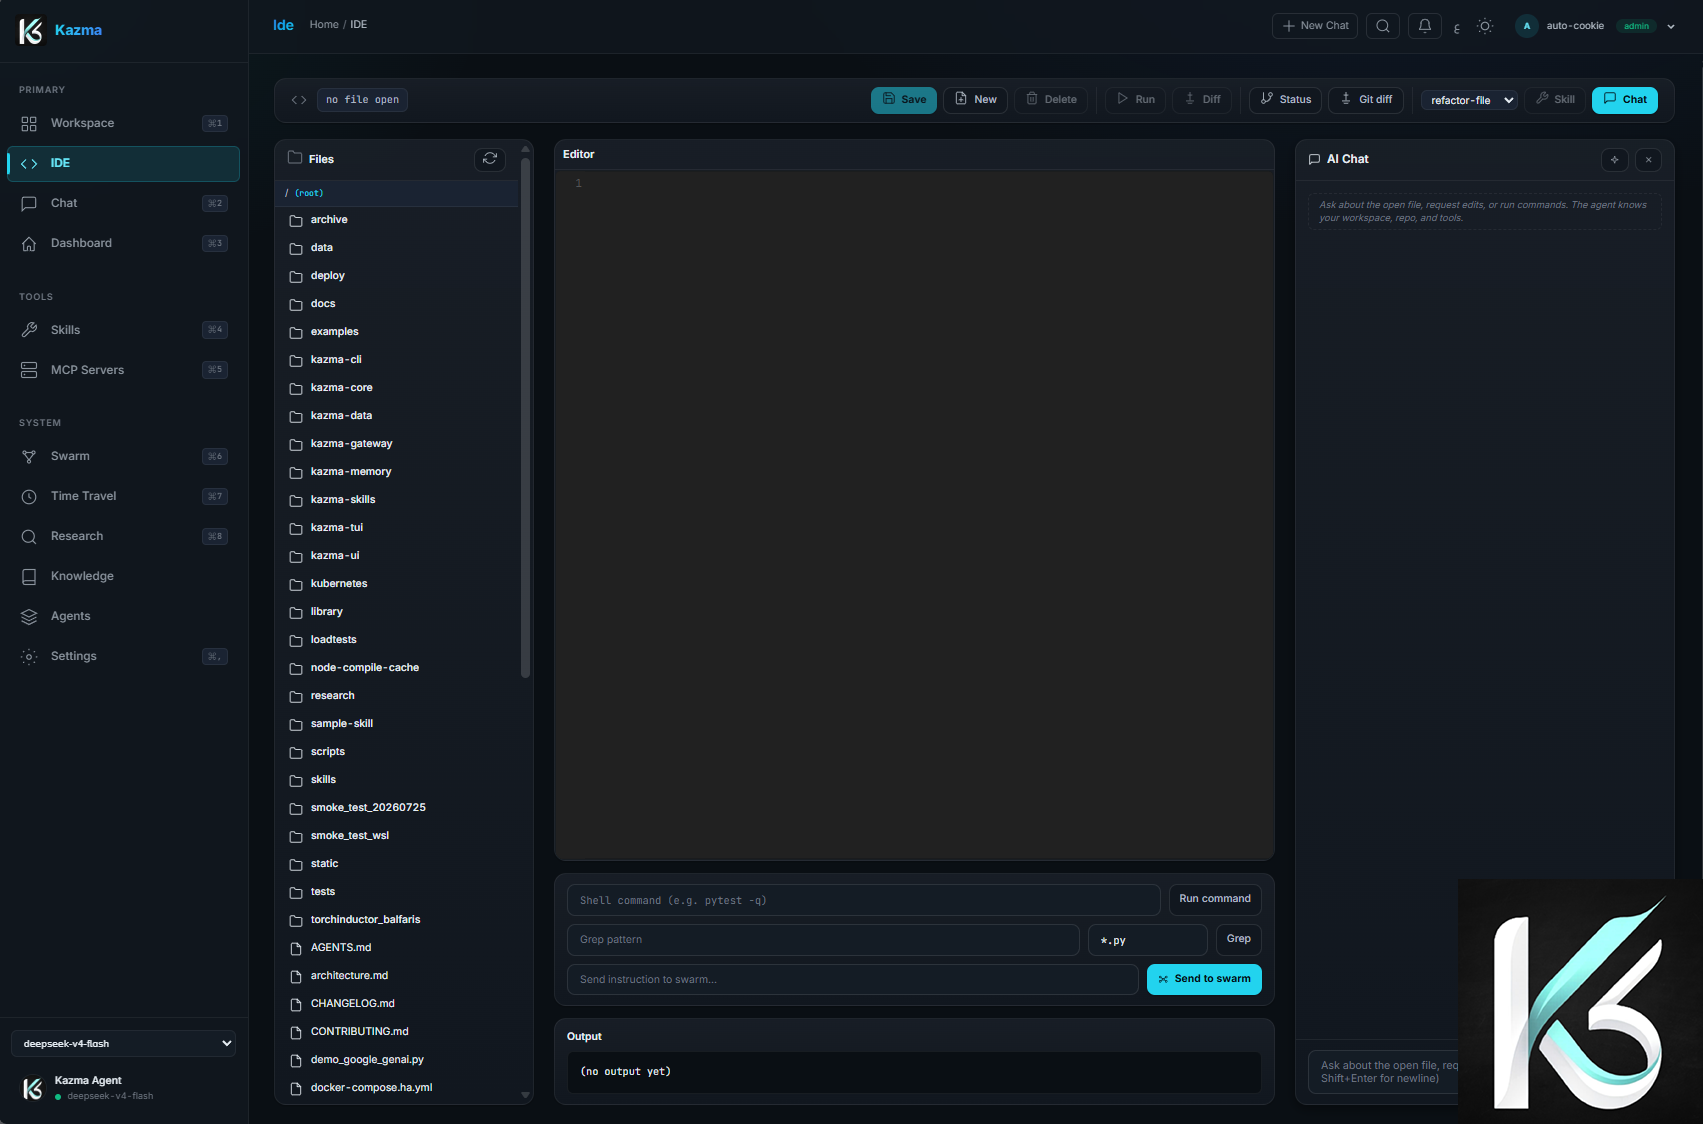Toggle the light/dark theme sun icon

(x=1485, y=26)
